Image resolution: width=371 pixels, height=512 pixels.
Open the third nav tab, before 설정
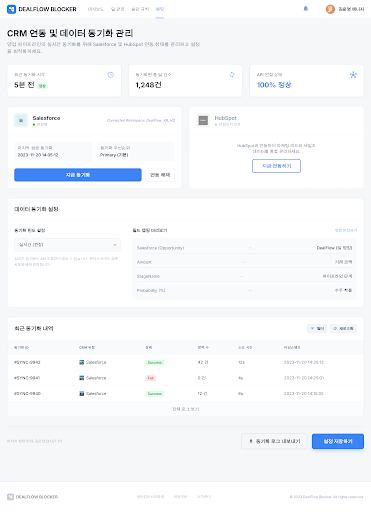(x=140, y=9)
